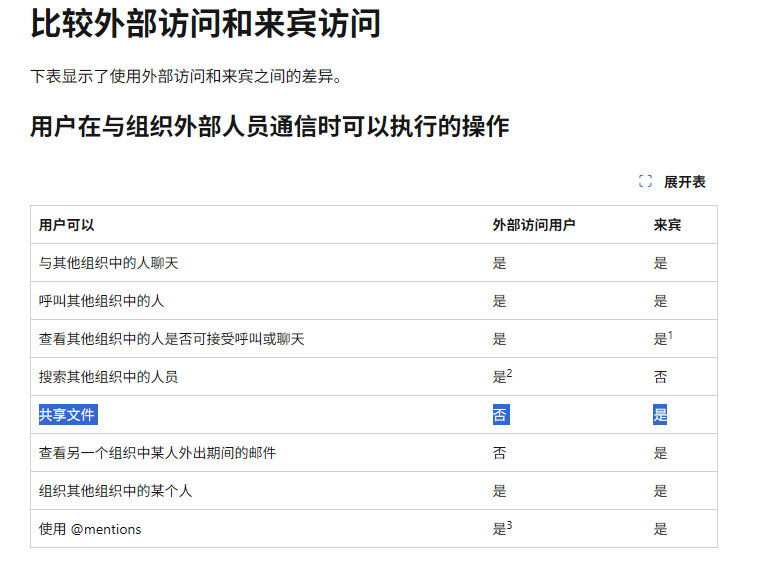Click the 下表显示了 intro paragraph
The width and height of the screenshot is (773, 570).
(x=186, y=76)
